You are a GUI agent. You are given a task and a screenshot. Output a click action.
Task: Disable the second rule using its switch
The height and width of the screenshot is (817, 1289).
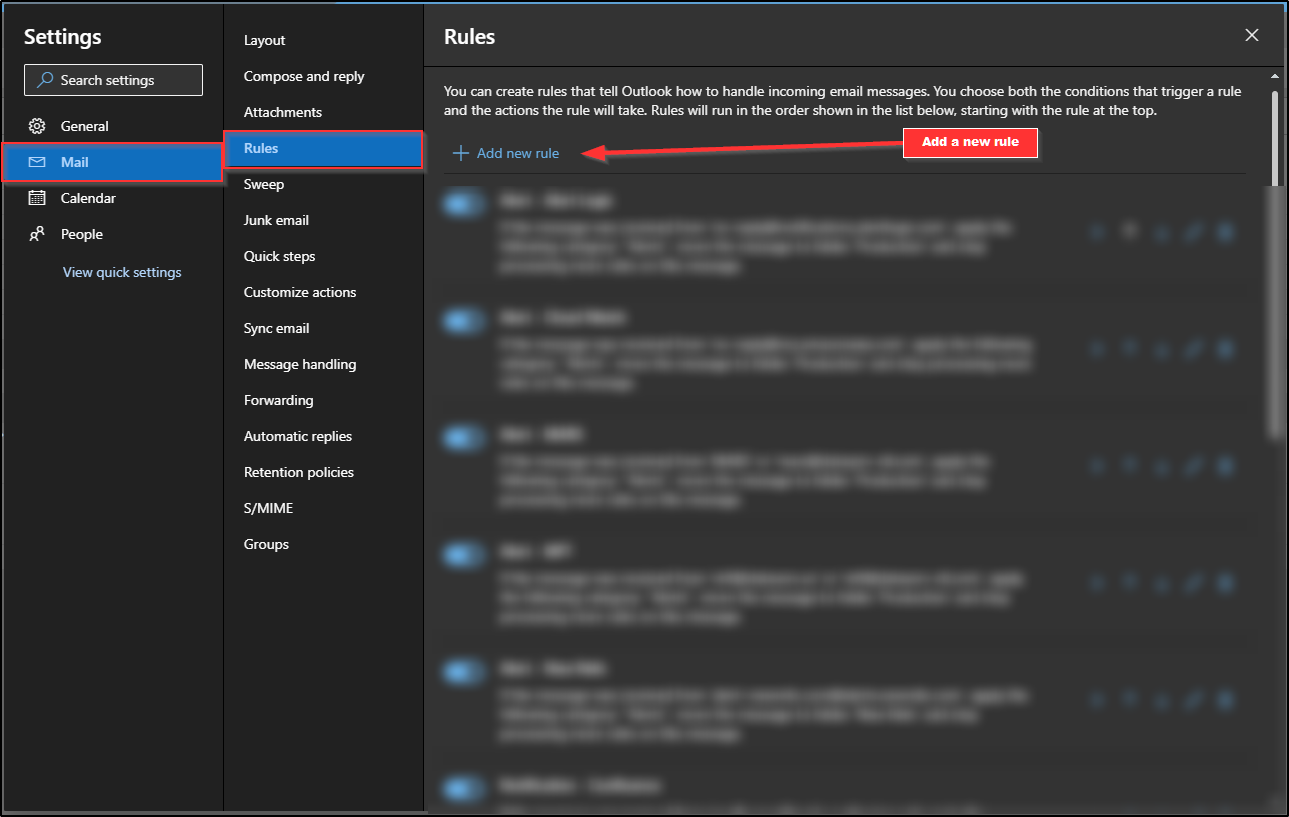pyautogui.click(x=462, y=320)
